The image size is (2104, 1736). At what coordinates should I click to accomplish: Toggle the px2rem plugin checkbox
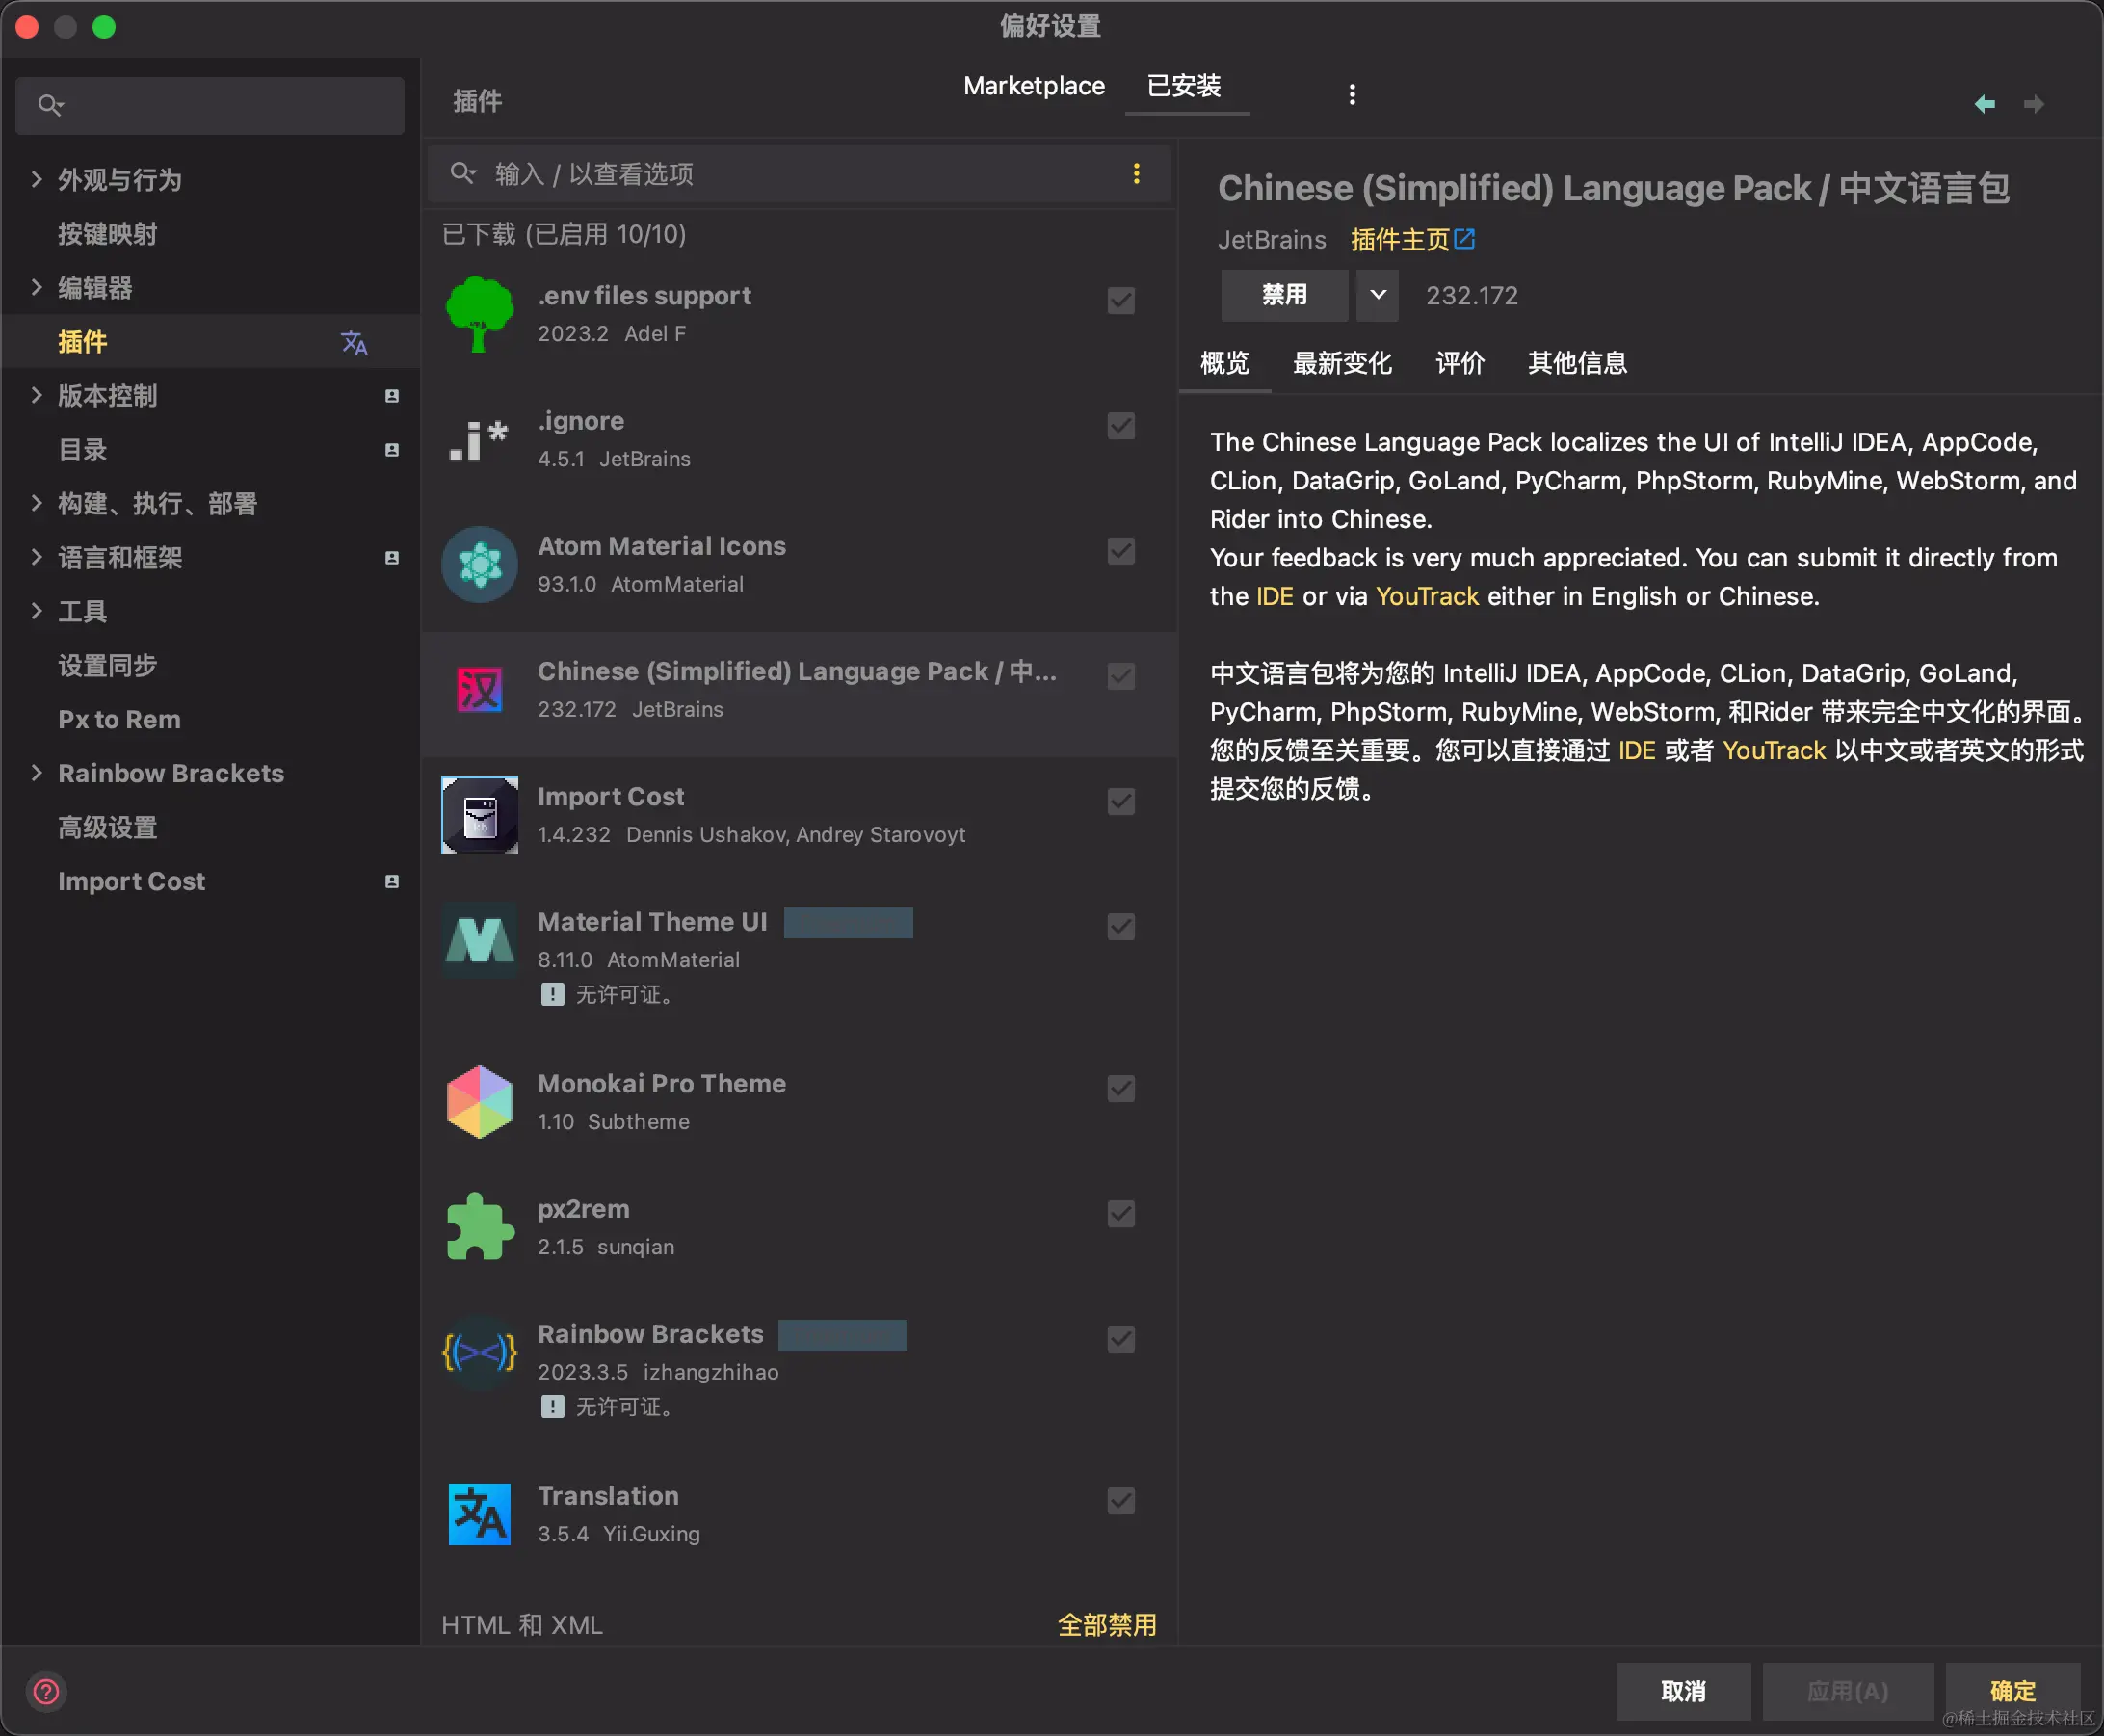tap(1121, 1214)
